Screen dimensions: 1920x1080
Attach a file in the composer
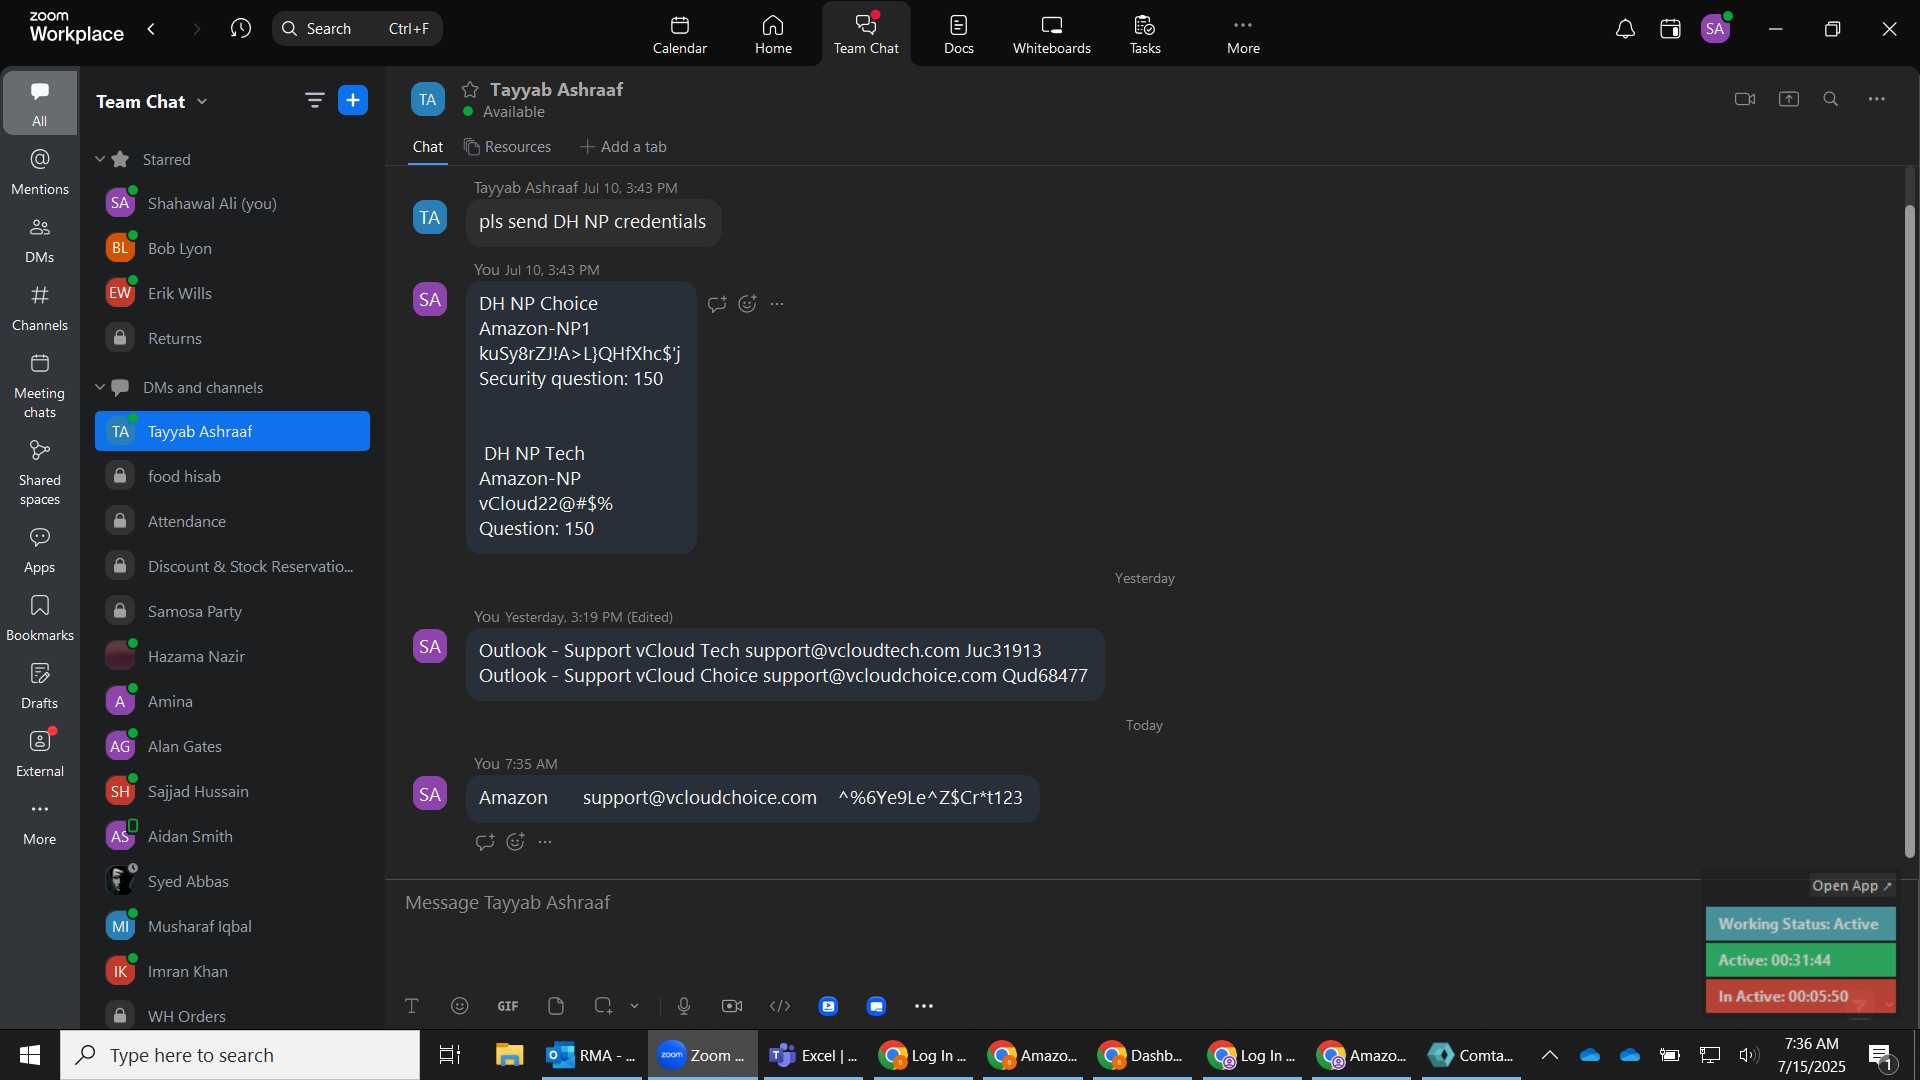pos(556,1006)
